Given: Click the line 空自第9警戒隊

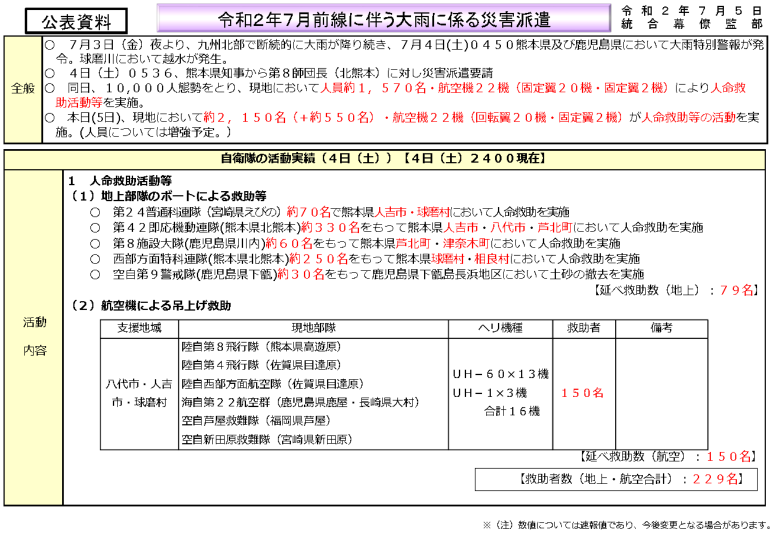Looking at the screenshot, I should (366, 274).
